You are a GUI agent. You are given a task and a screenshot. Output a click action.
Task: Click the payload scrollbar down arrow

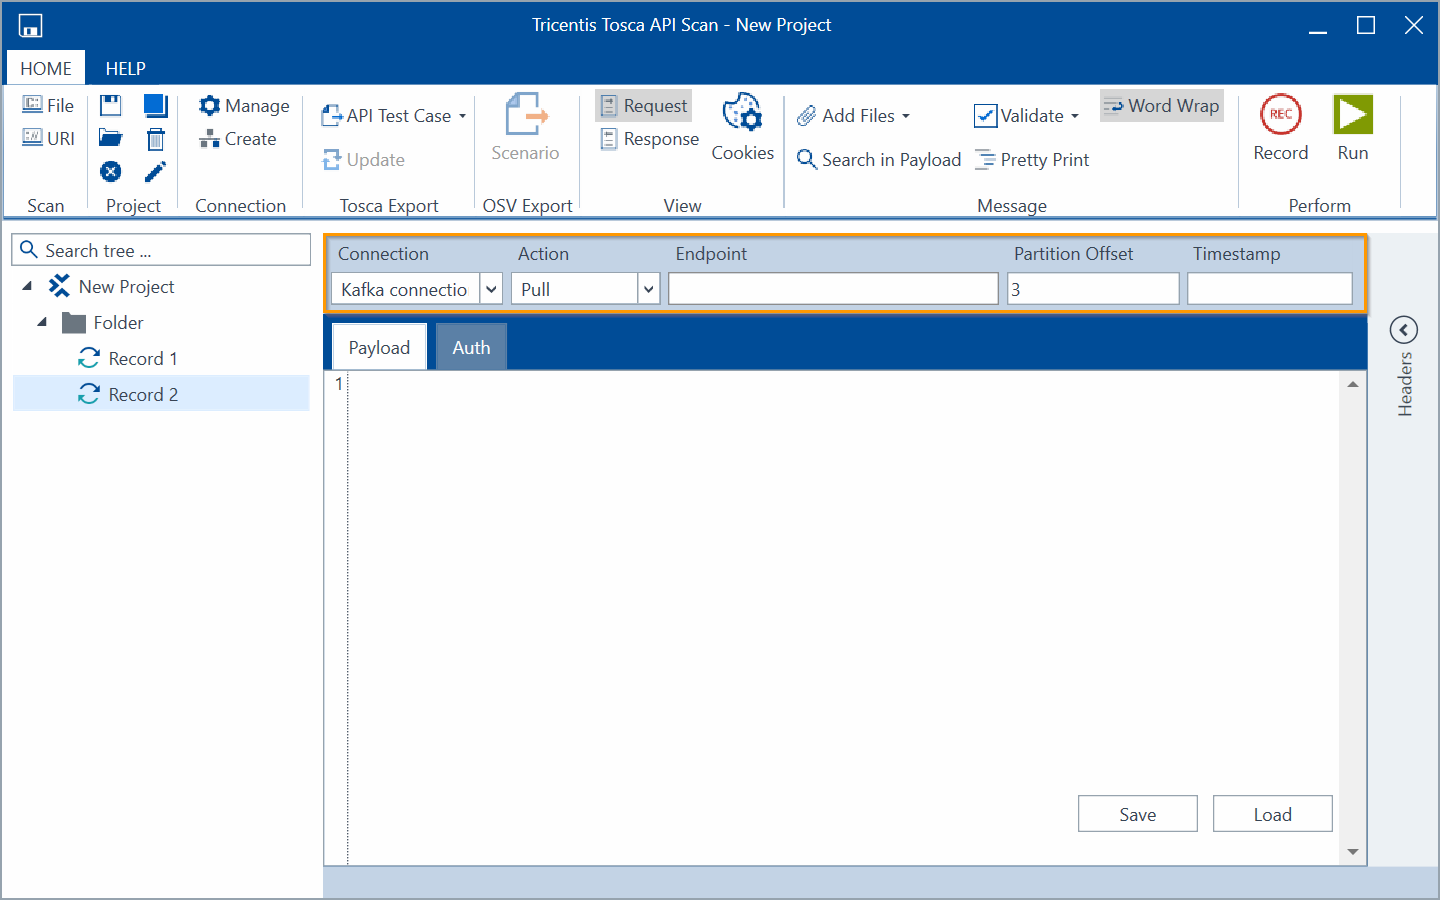[1353, 852]
